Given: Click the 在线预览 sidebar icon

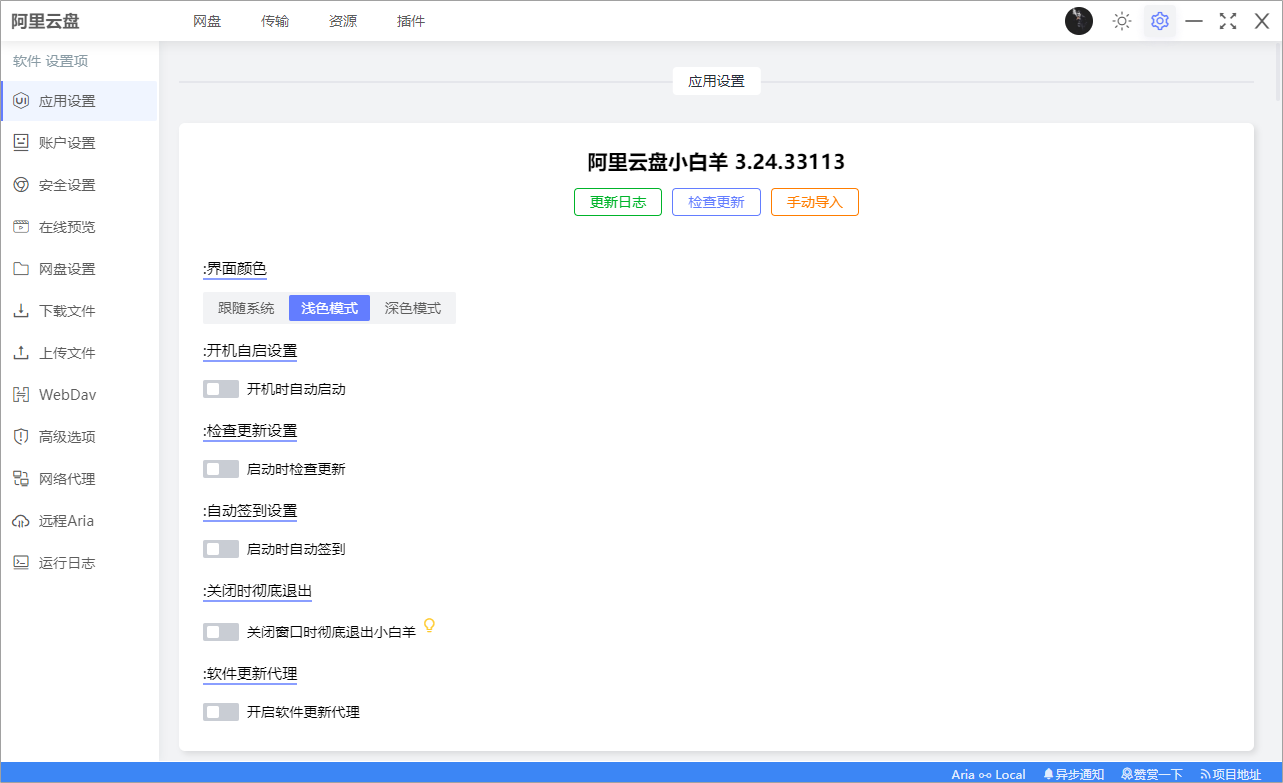Looking at the screenshot, I should tap(21, 227).
